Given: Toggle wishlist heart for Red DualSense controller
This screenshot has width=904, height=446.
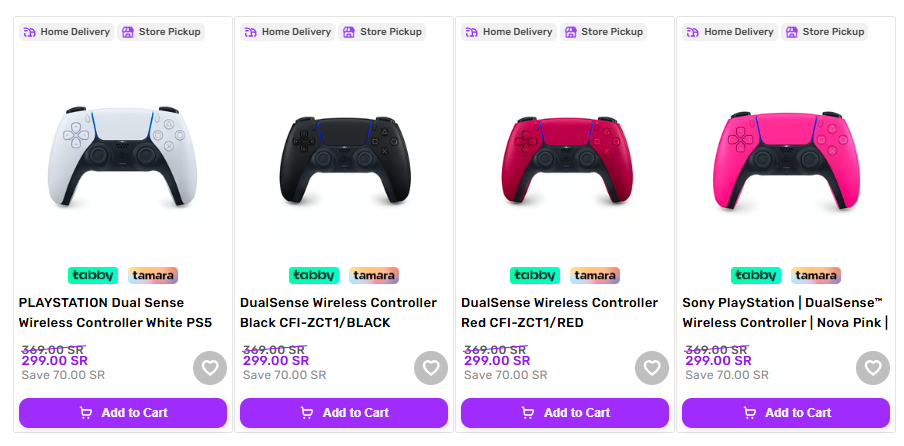Looking at the screenshot, I should tap(652, 368).
